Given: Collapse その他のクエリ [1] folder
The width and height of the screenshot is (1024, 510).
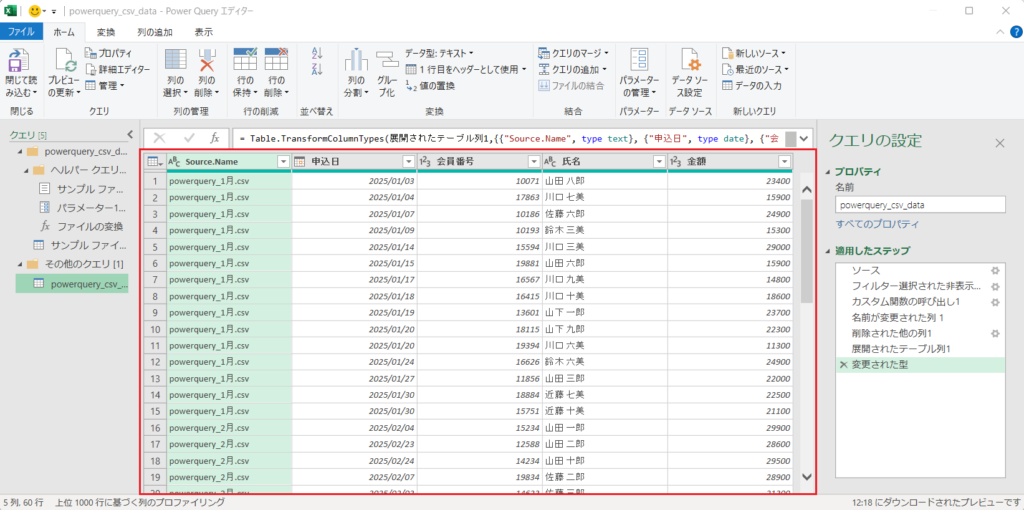Looking at the screenshot, I should click(20, 264).
